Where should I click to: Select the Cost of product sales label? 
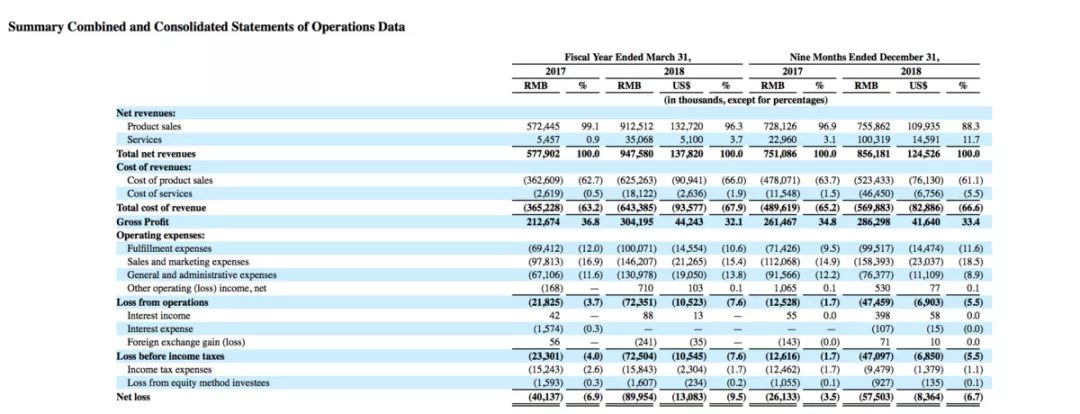click(169, 180)
